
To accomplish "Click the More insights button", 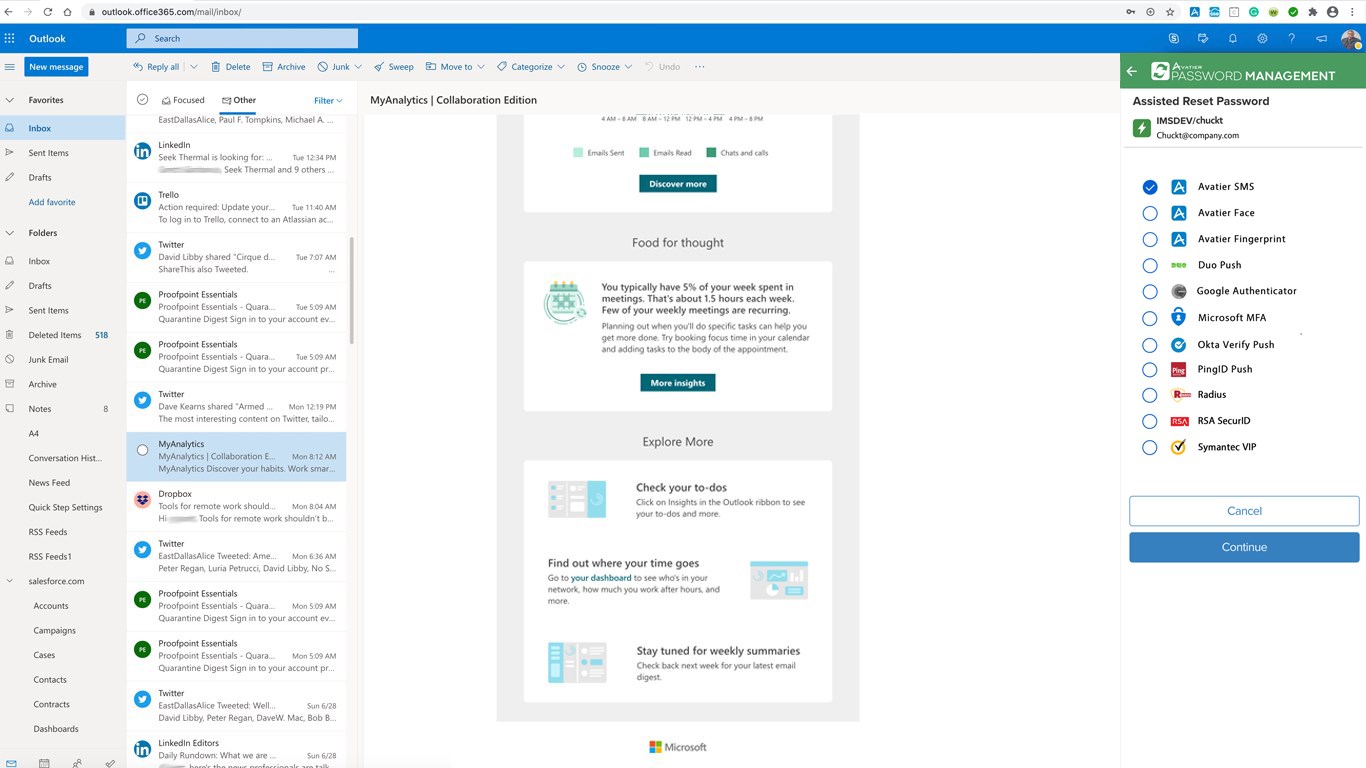I will coord(678,383).
